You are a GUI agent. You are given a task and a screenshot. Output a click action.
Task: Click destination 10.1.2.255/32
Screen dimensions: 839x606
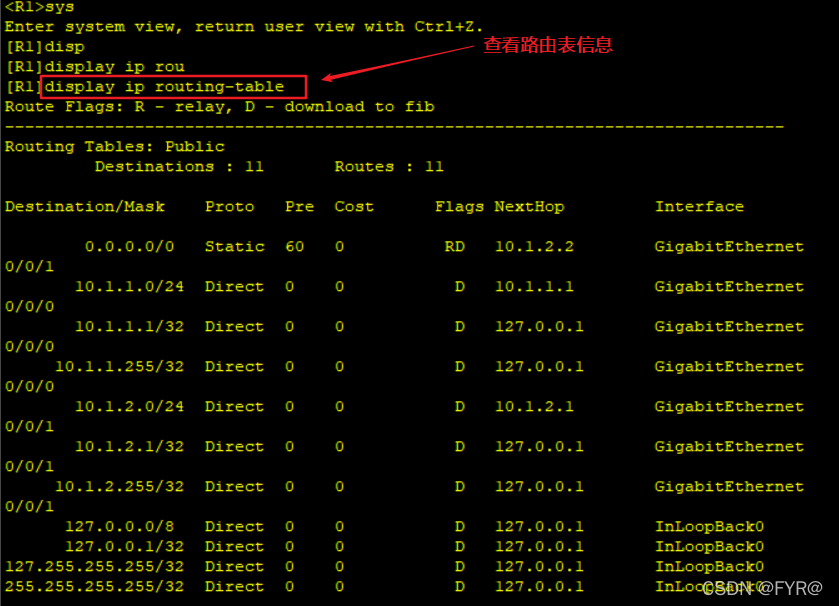click(x=119, y=487)
